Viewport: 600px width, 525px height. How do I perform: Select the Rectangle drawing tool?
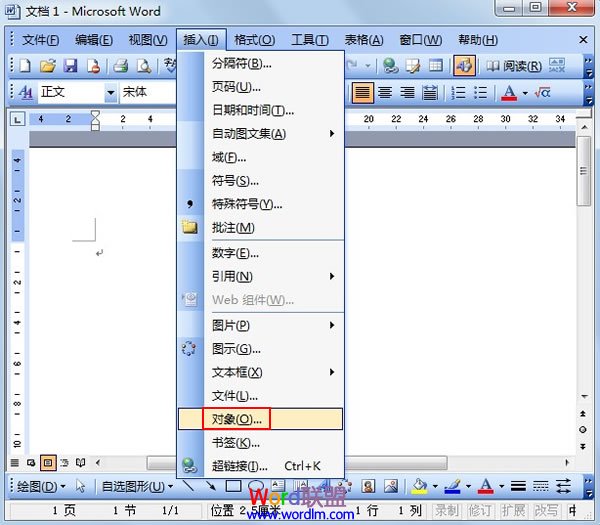click(x=233, y=486)
